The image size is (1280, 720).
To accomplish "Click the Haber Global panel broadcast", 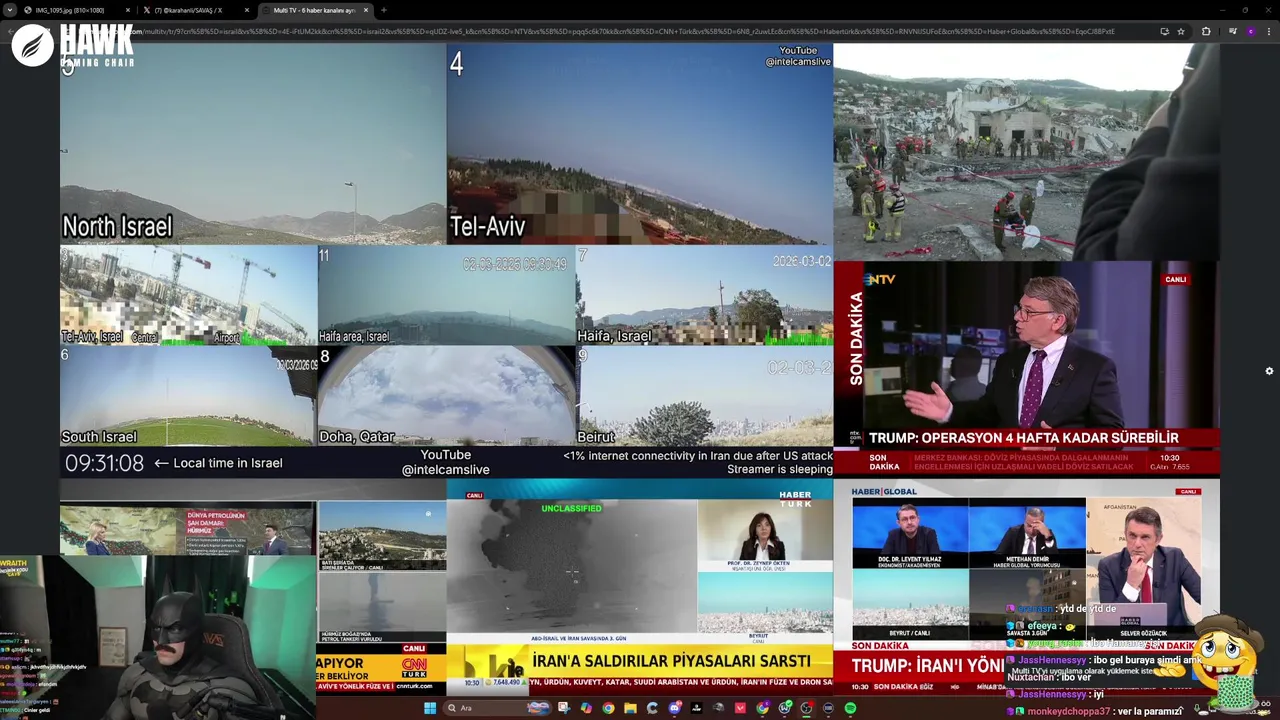I will point(1026,588).
